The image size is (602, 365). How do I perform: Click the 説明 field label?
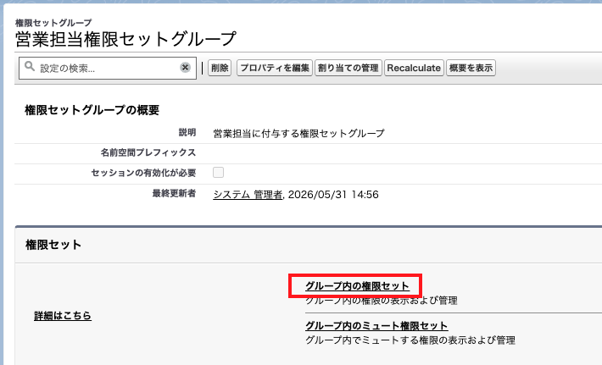187,132
